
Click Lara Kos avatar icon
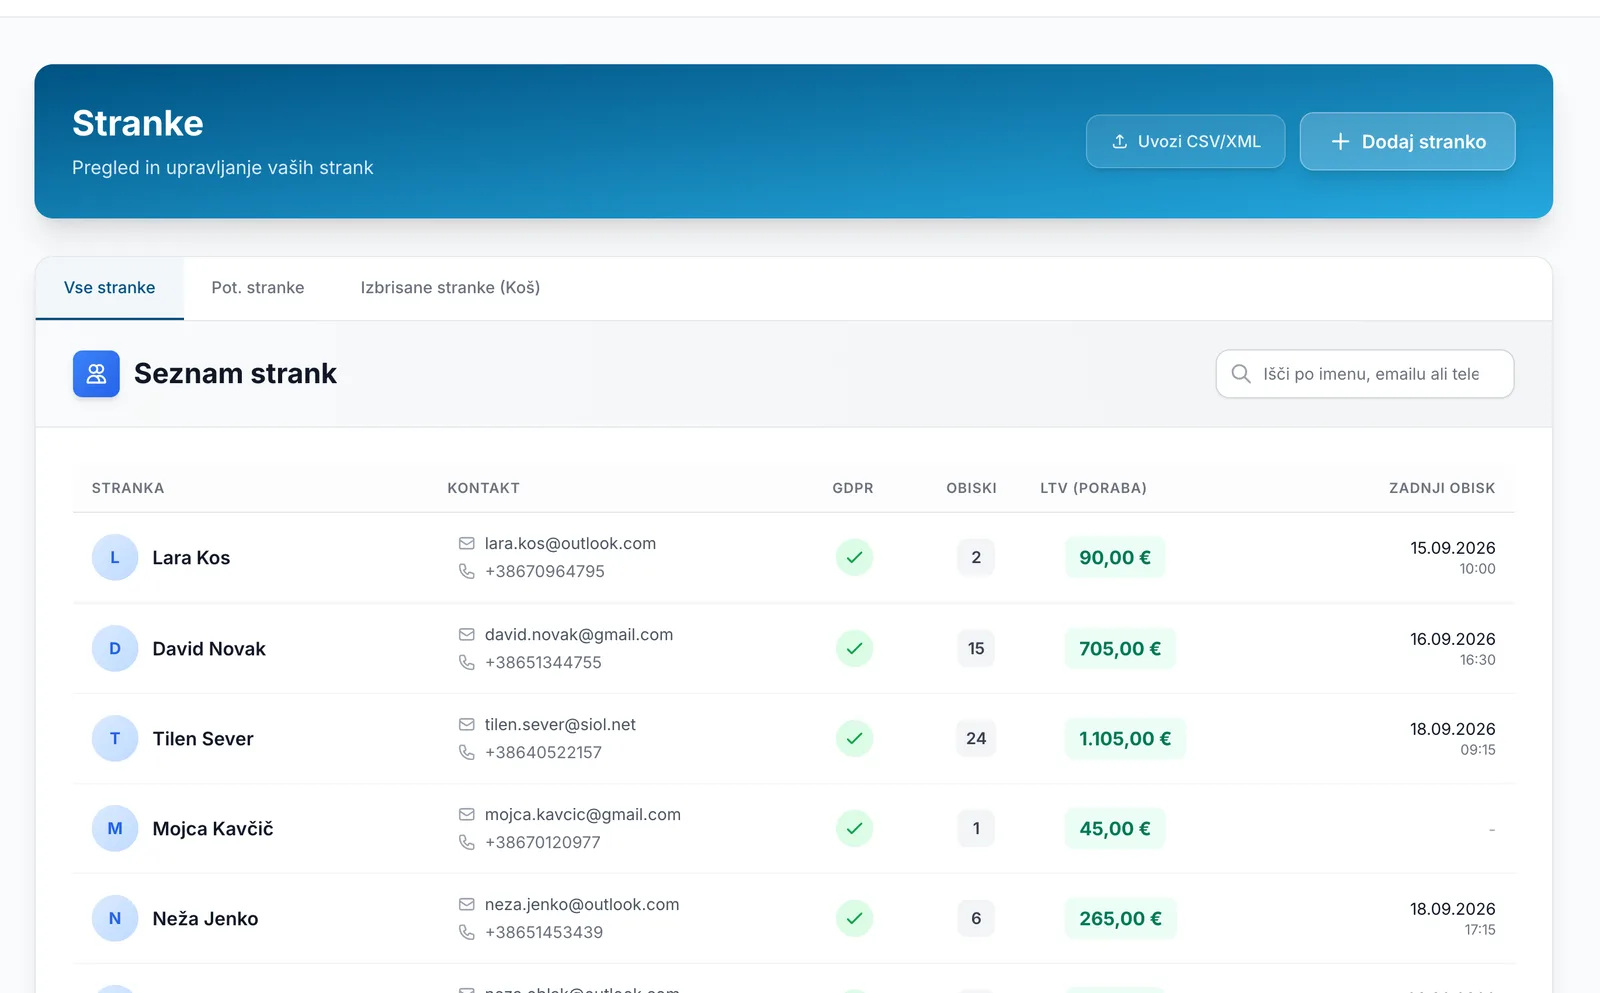click(x=115, y=558)
